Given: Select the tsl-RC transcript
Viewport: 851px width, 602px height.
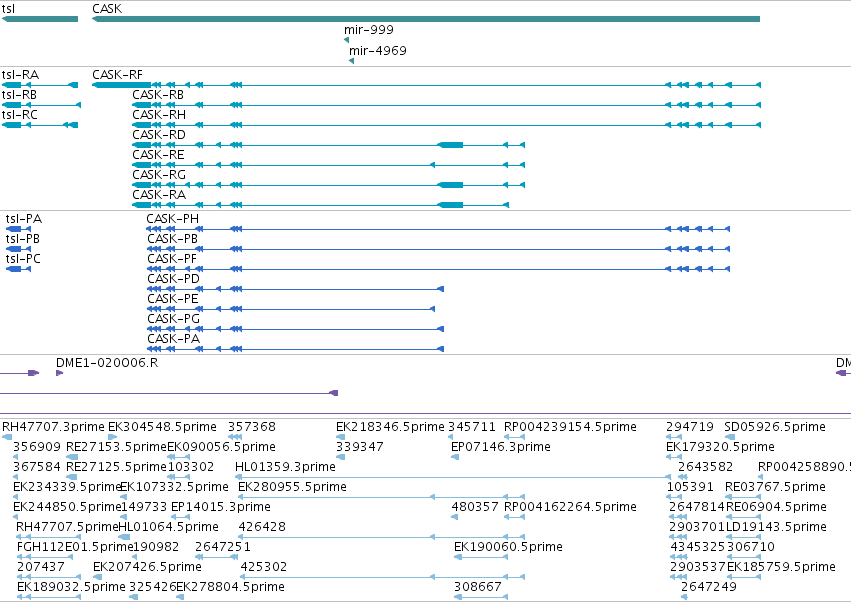Looking at the screenshot, I should pyautogui.click(x=40, y=125).
